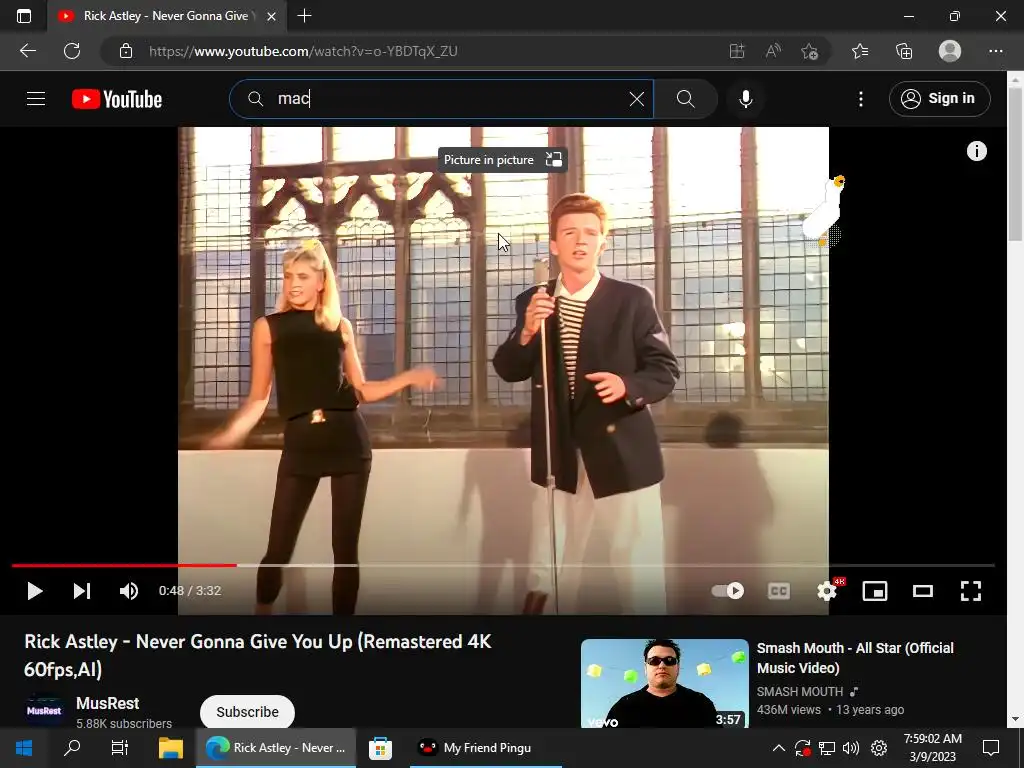
Task: Open video quality settings gear
Action: tap(827, 591)
